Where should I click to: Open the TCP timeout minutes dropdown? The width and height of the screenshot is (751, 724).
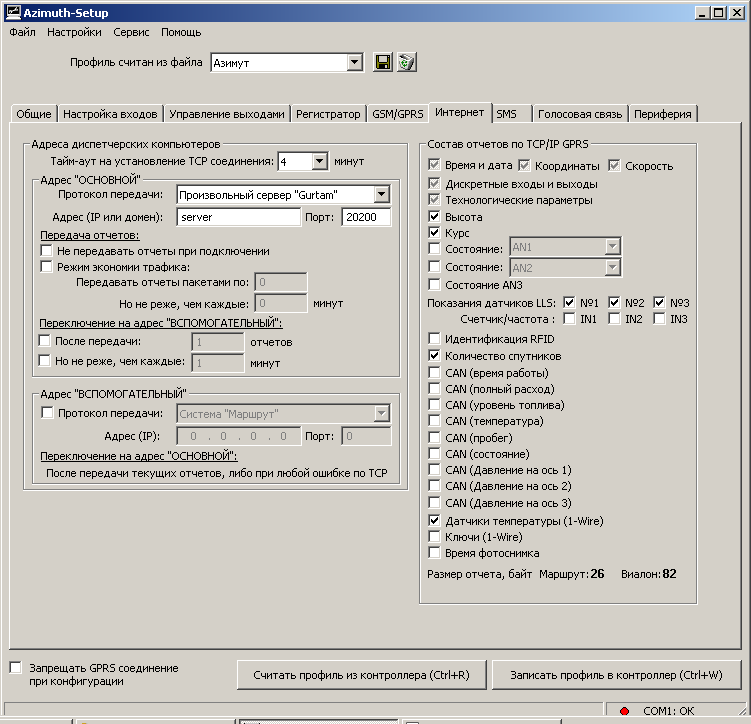[x=319, y=161]
